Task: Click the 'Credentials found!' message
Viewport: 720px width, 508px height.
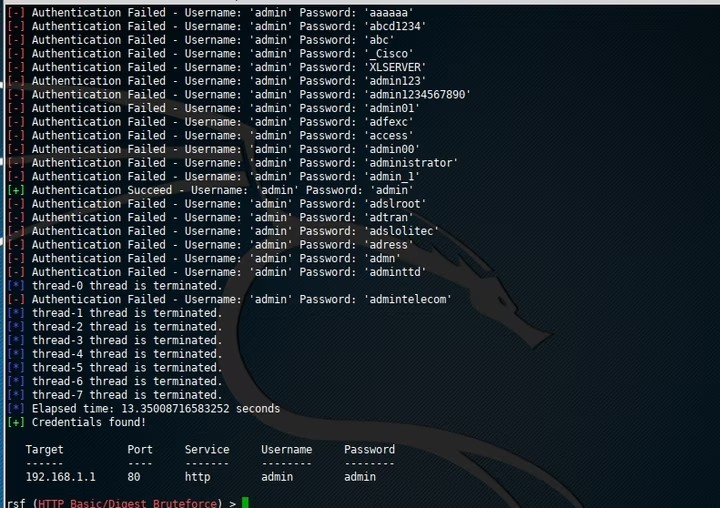Action: [89, 422]
